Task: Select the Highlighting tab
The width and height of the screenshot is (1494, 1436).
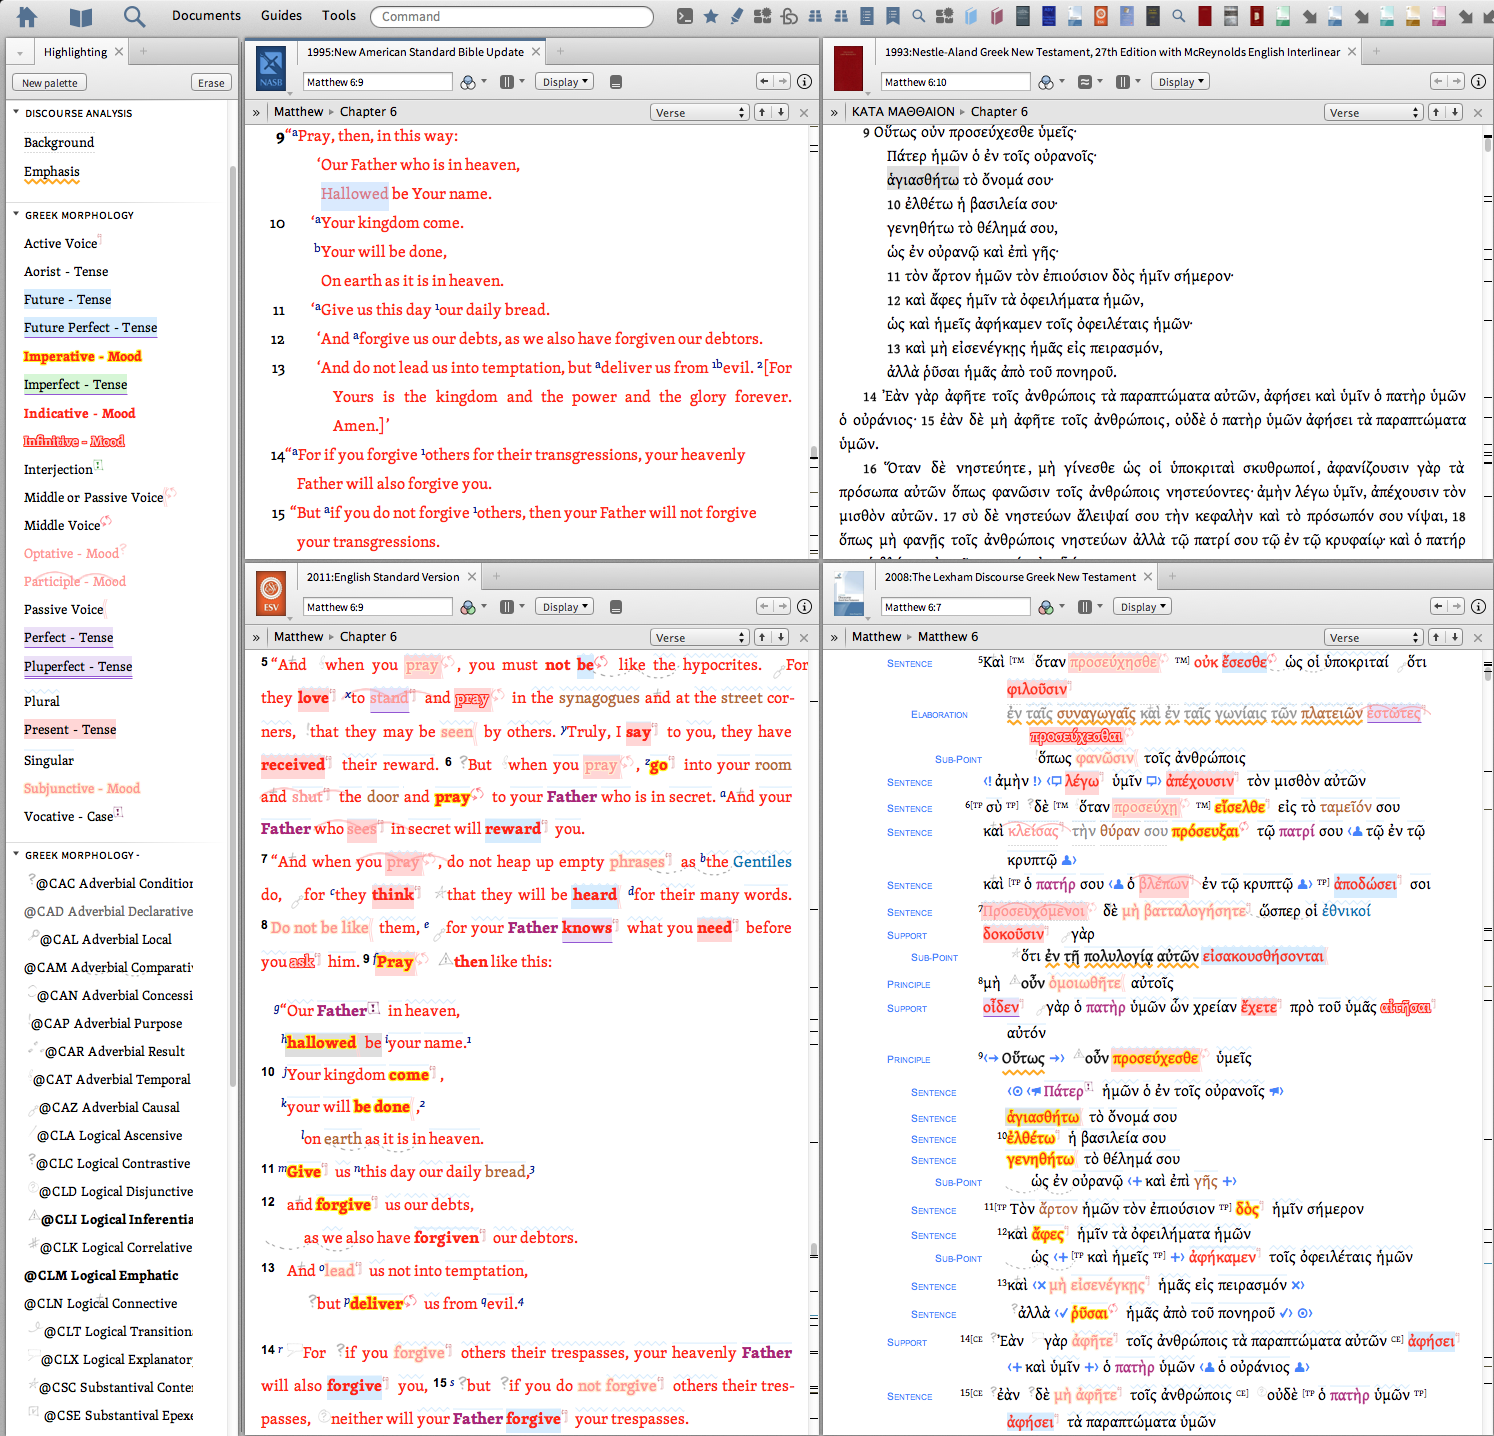Action: (x=75, y=52)
